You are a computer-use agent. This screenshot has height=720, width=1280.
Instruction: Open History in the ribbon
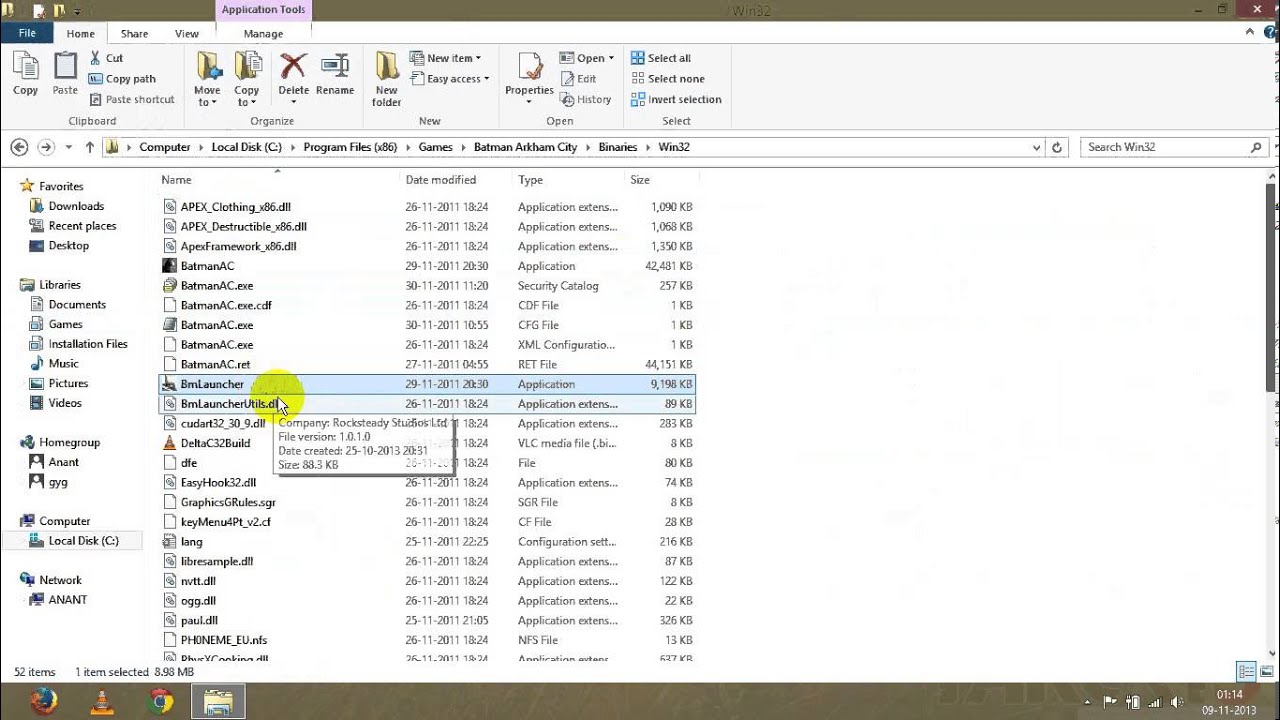point(586,99)
